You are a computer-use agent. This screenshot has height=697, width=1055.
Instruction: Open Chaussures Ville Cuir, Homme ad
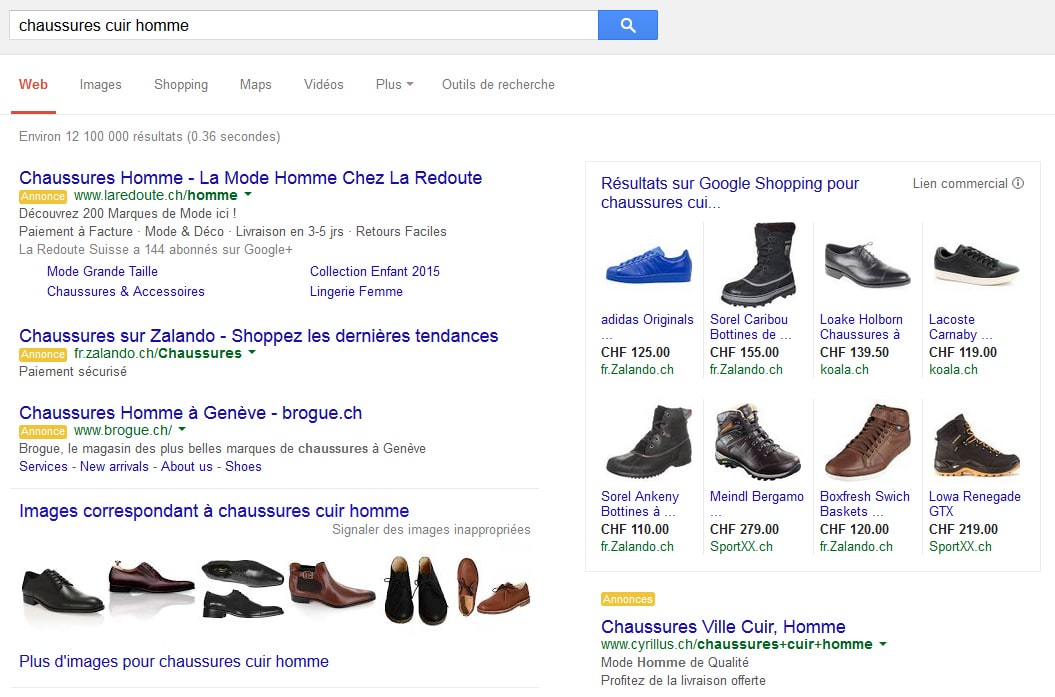723,627
